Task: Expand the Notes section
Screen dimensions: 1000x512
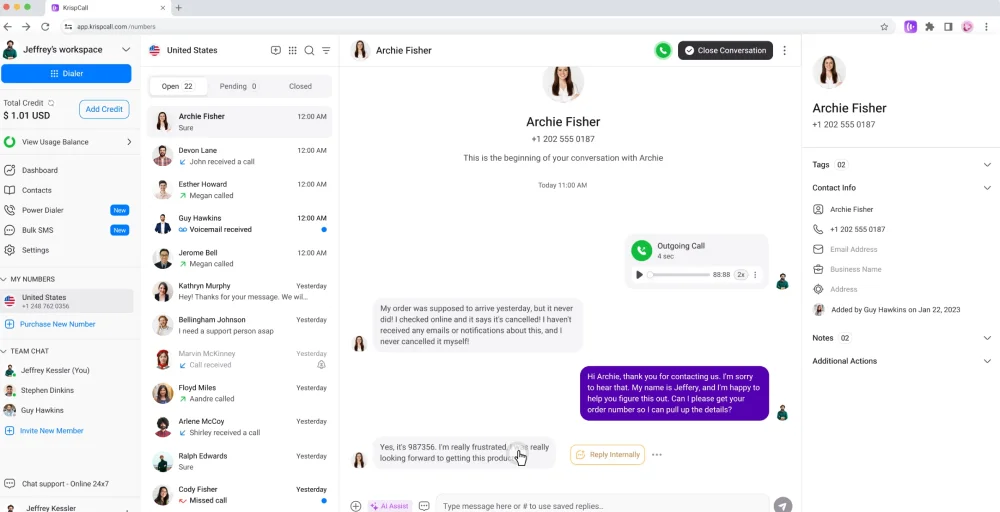Action: point(987,338)
